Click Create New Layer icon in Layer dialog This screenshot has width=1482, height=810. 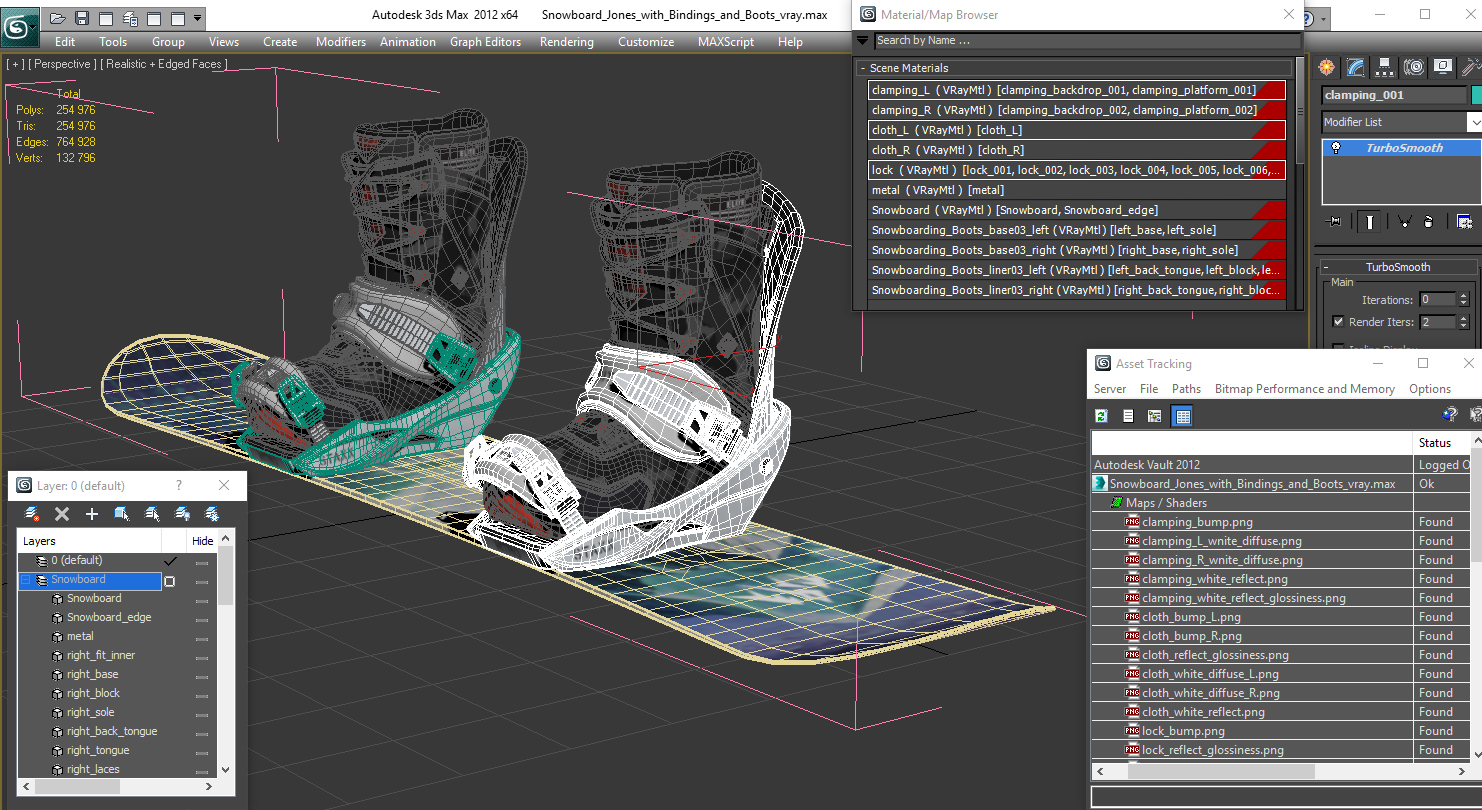(x=32, y=514)
